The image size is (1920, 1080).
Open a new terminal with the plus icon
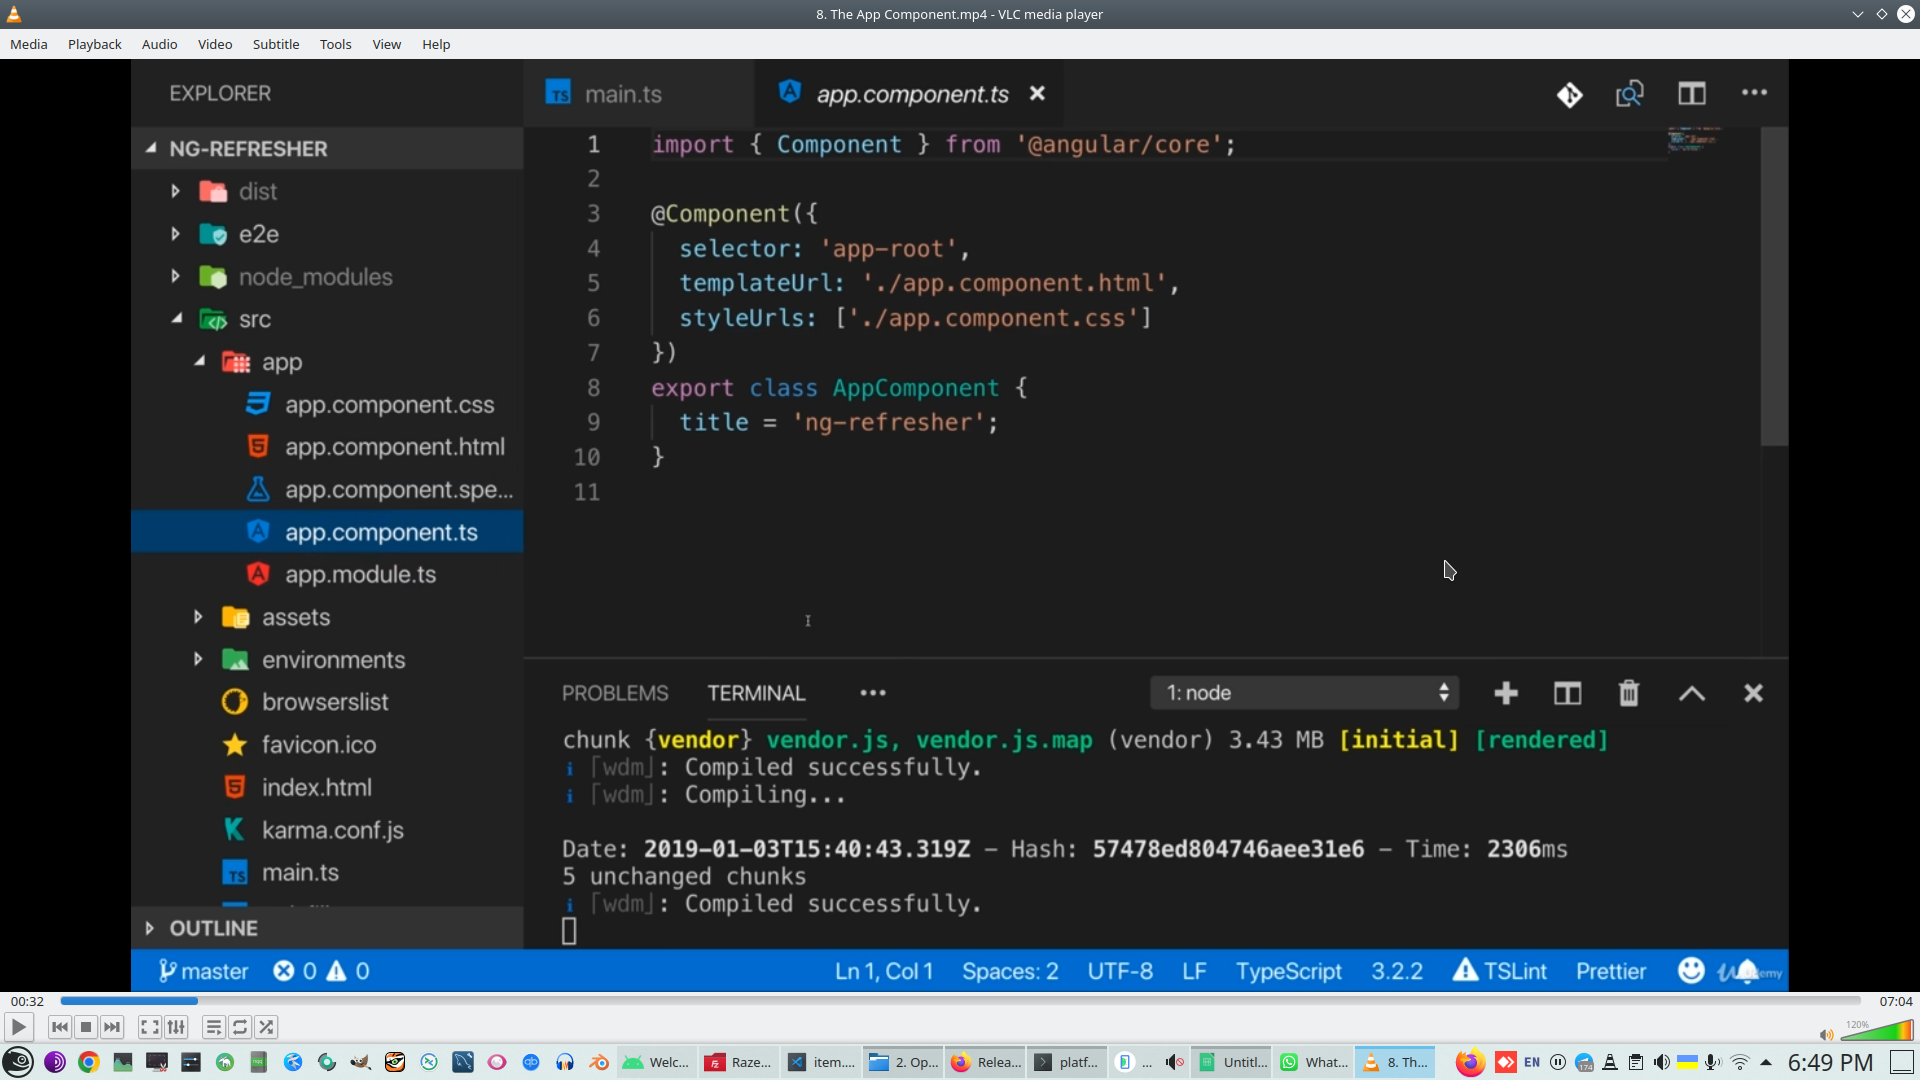tap(1506, 692)
